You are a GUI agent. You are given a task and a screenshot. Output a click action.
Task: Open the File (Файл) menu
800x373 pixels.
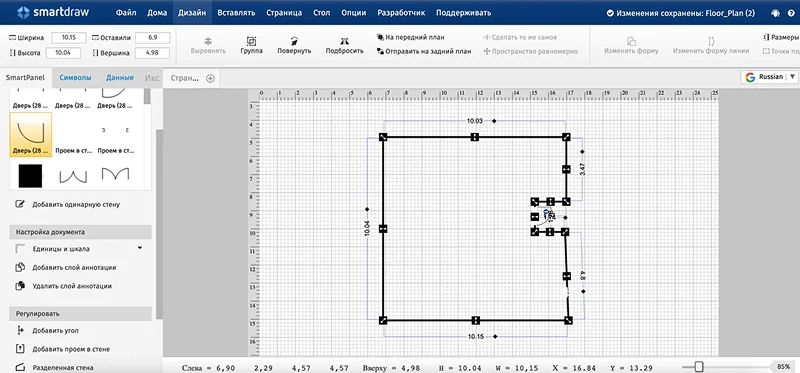click(126, 13)
